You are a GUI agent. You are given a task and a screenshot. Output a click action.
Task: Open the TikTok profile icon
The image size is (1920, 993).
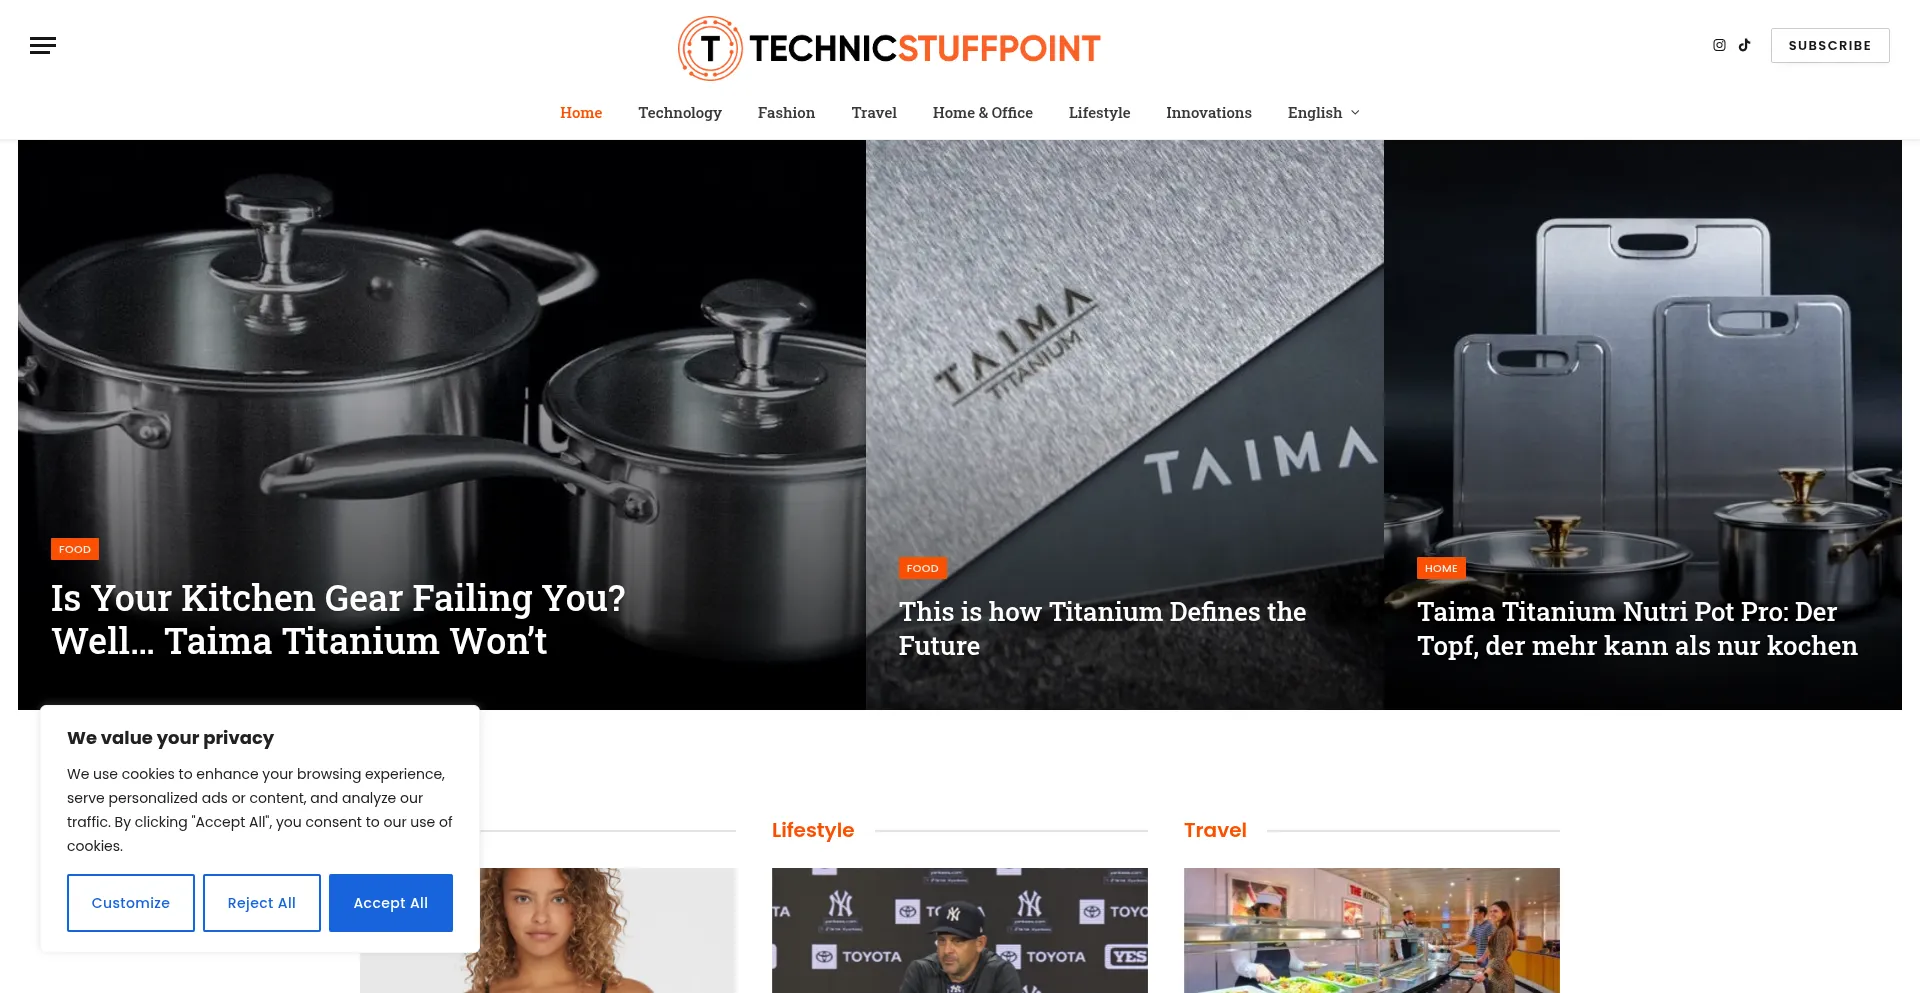click(x=1745, y=45)
